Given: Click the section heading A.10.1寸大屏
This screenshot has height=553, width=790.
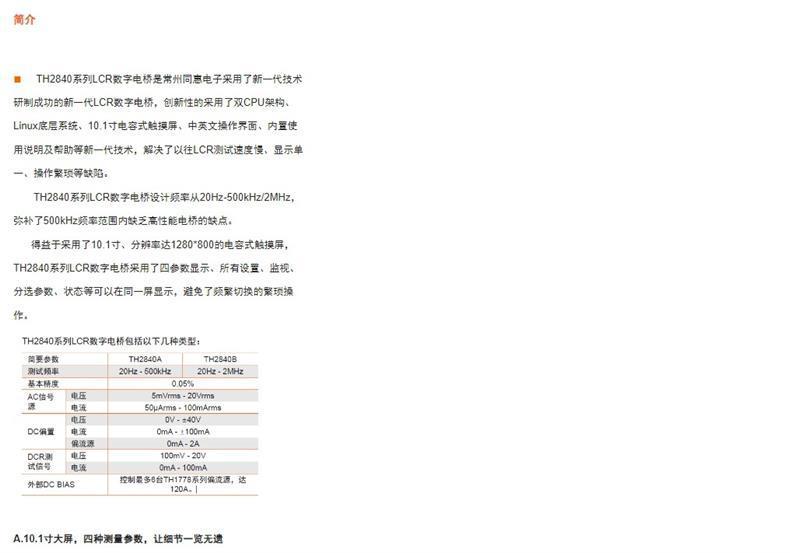Looking at the screenshot, I should point(118,539).
